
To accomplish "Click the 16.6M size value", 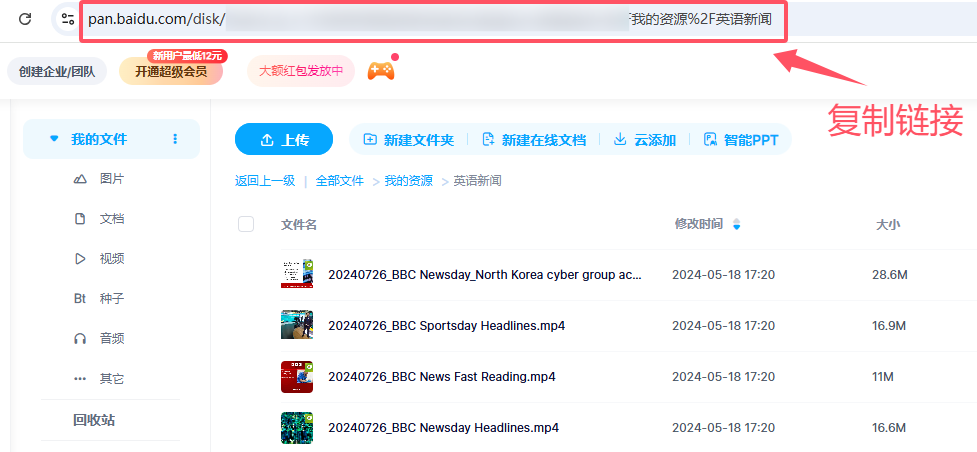I will (x=889, y=428).
